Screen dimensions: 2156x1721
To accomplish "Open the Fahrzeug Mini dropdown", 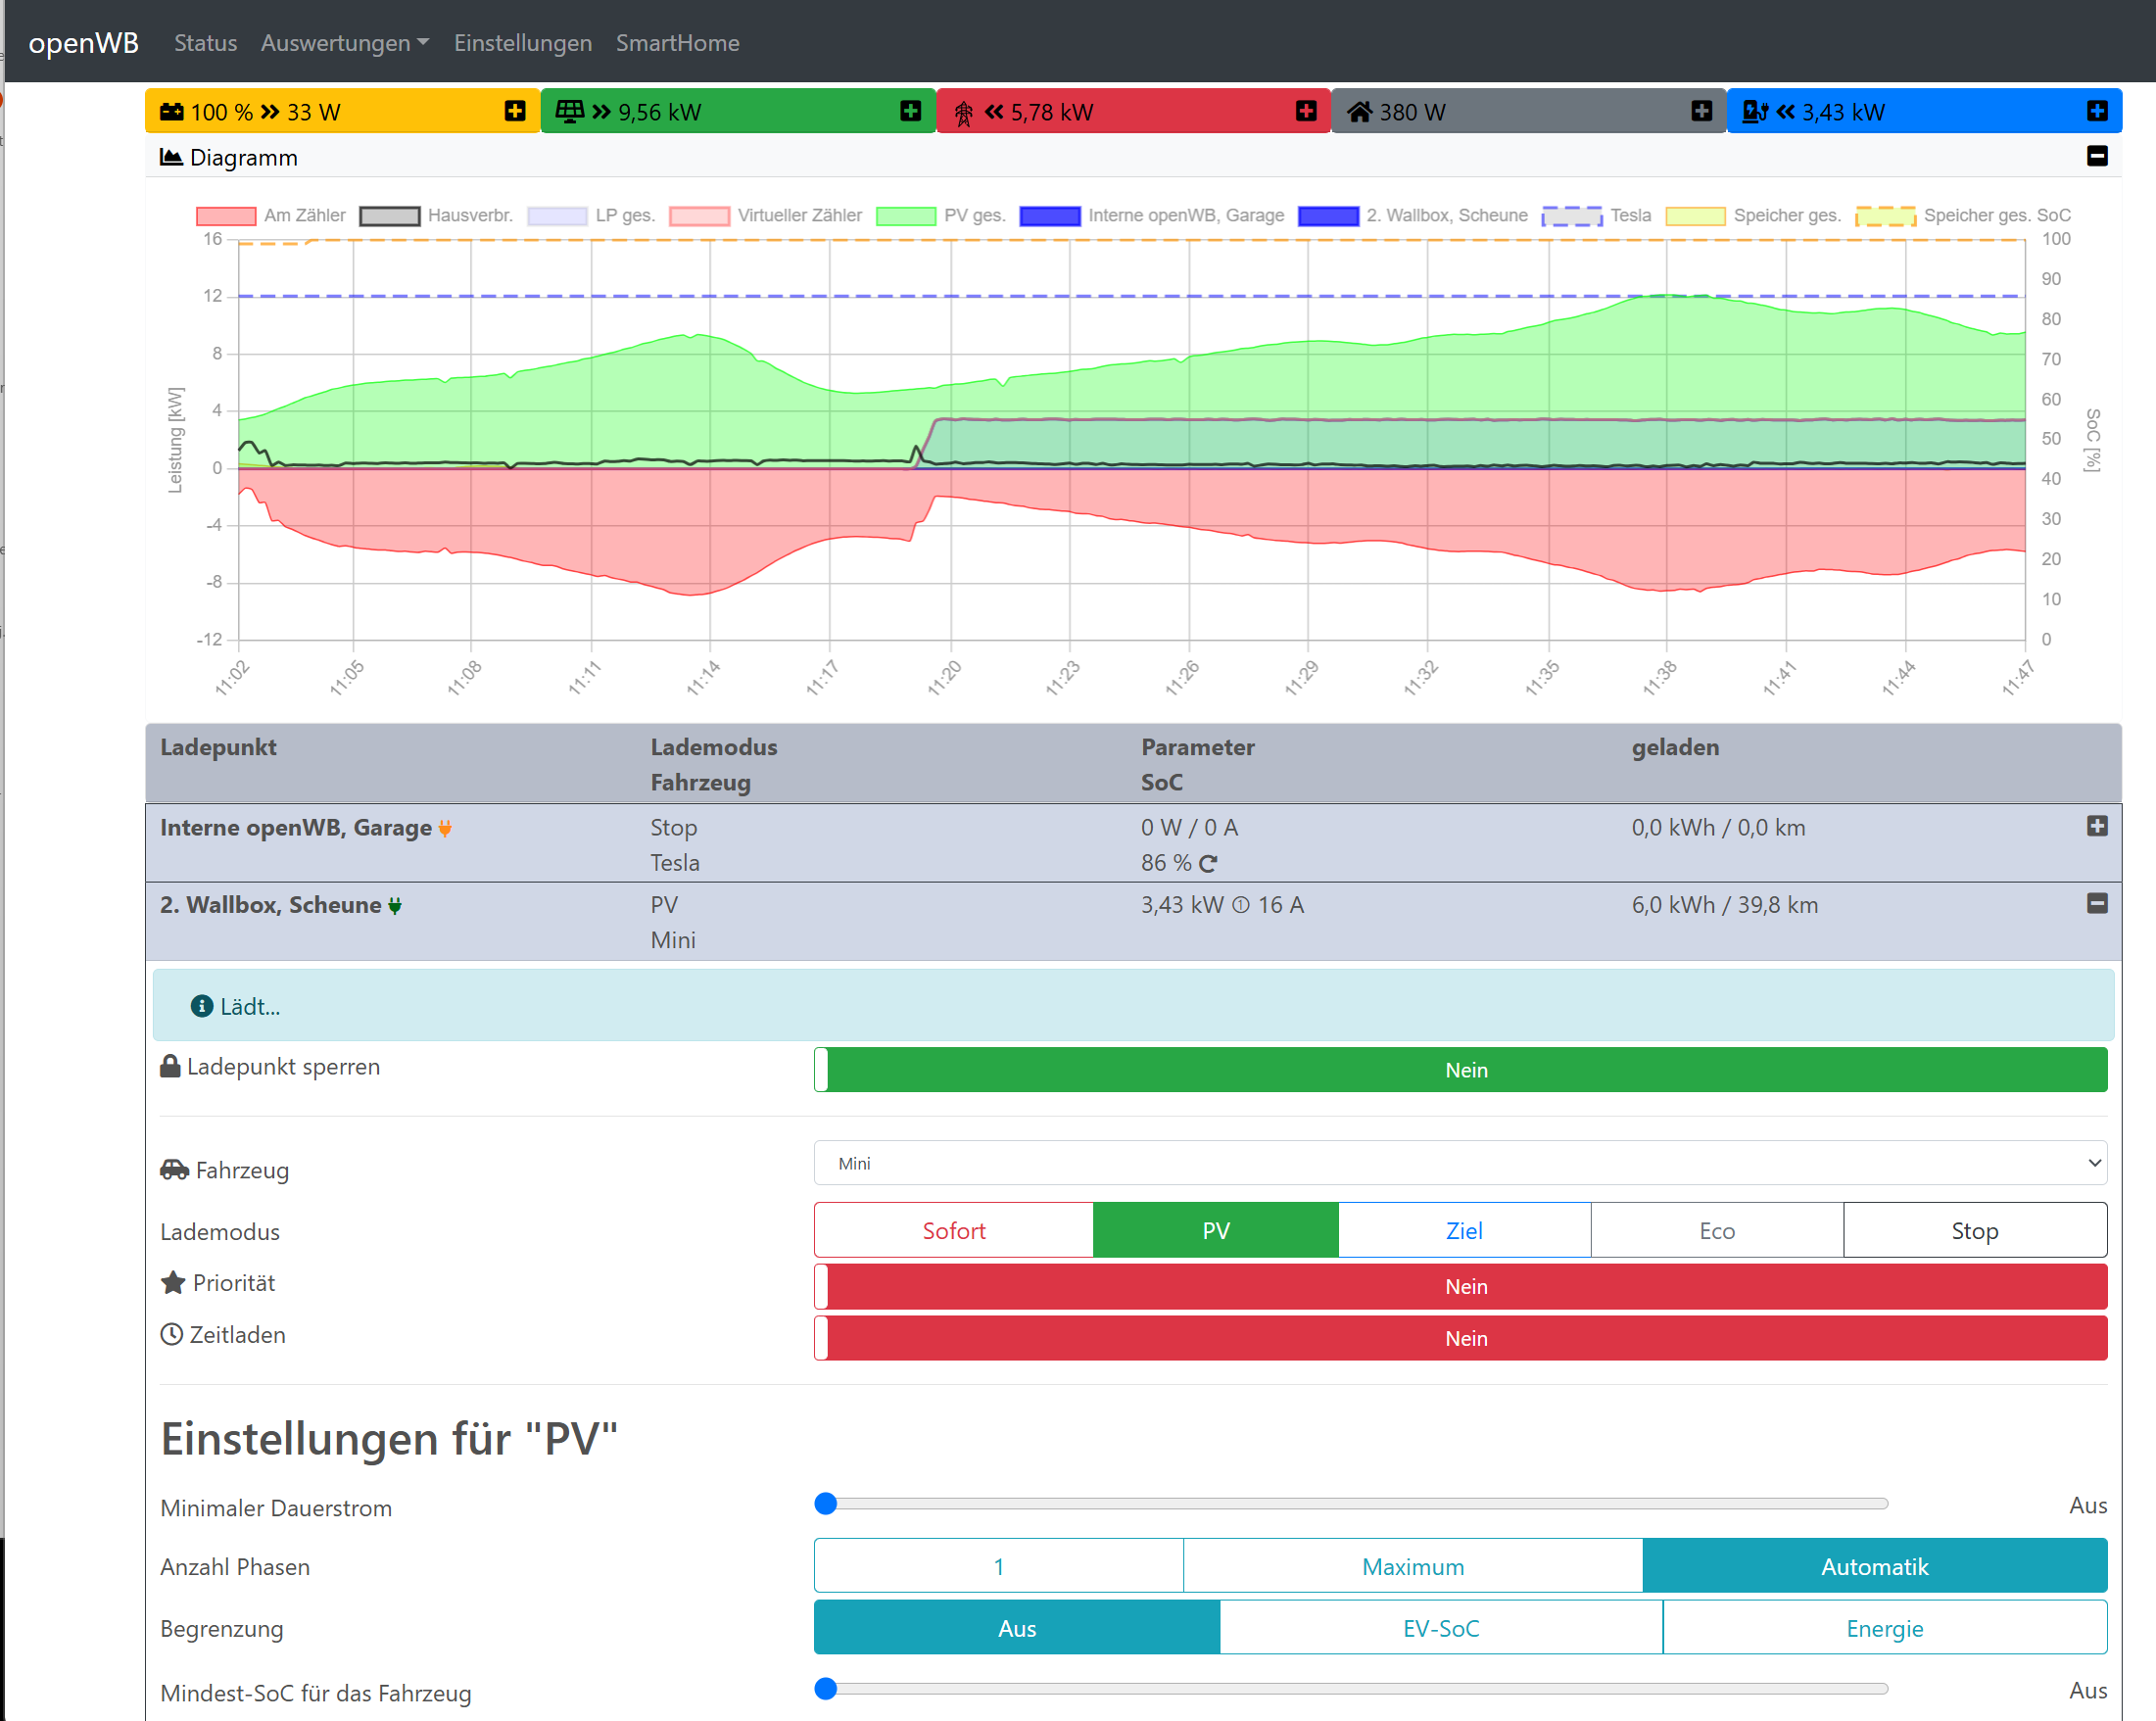I will tap(1460, 1163).
